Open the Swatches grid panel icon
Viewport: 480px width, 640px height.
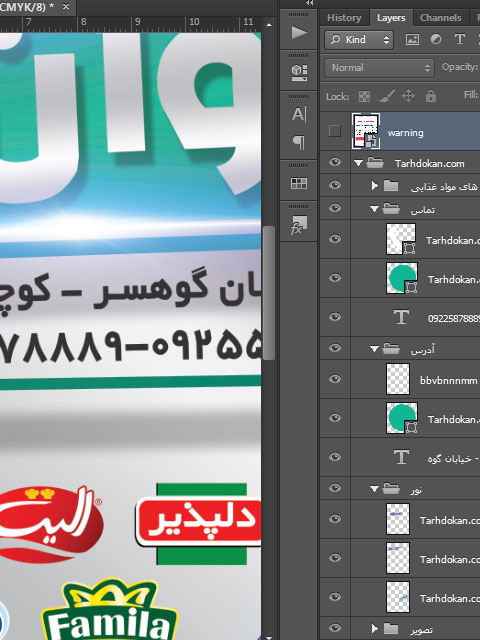tap(299, 184)
